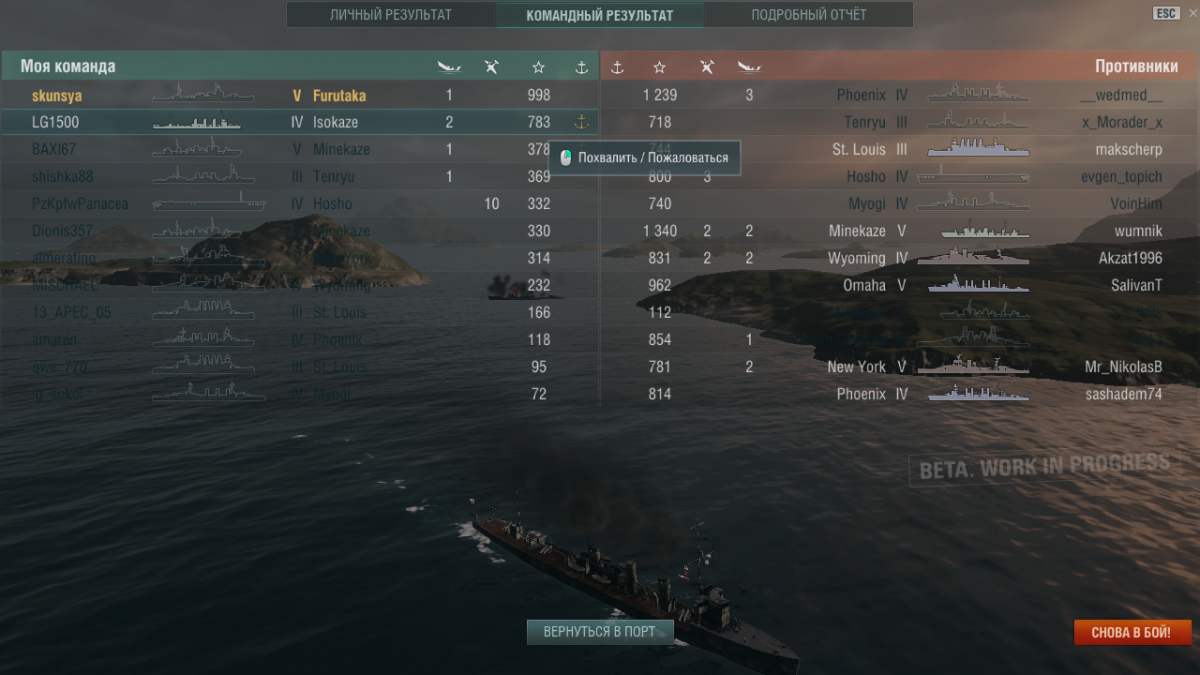
Task: Select the LG1500 Isokaze row
Action: point(300,122)
